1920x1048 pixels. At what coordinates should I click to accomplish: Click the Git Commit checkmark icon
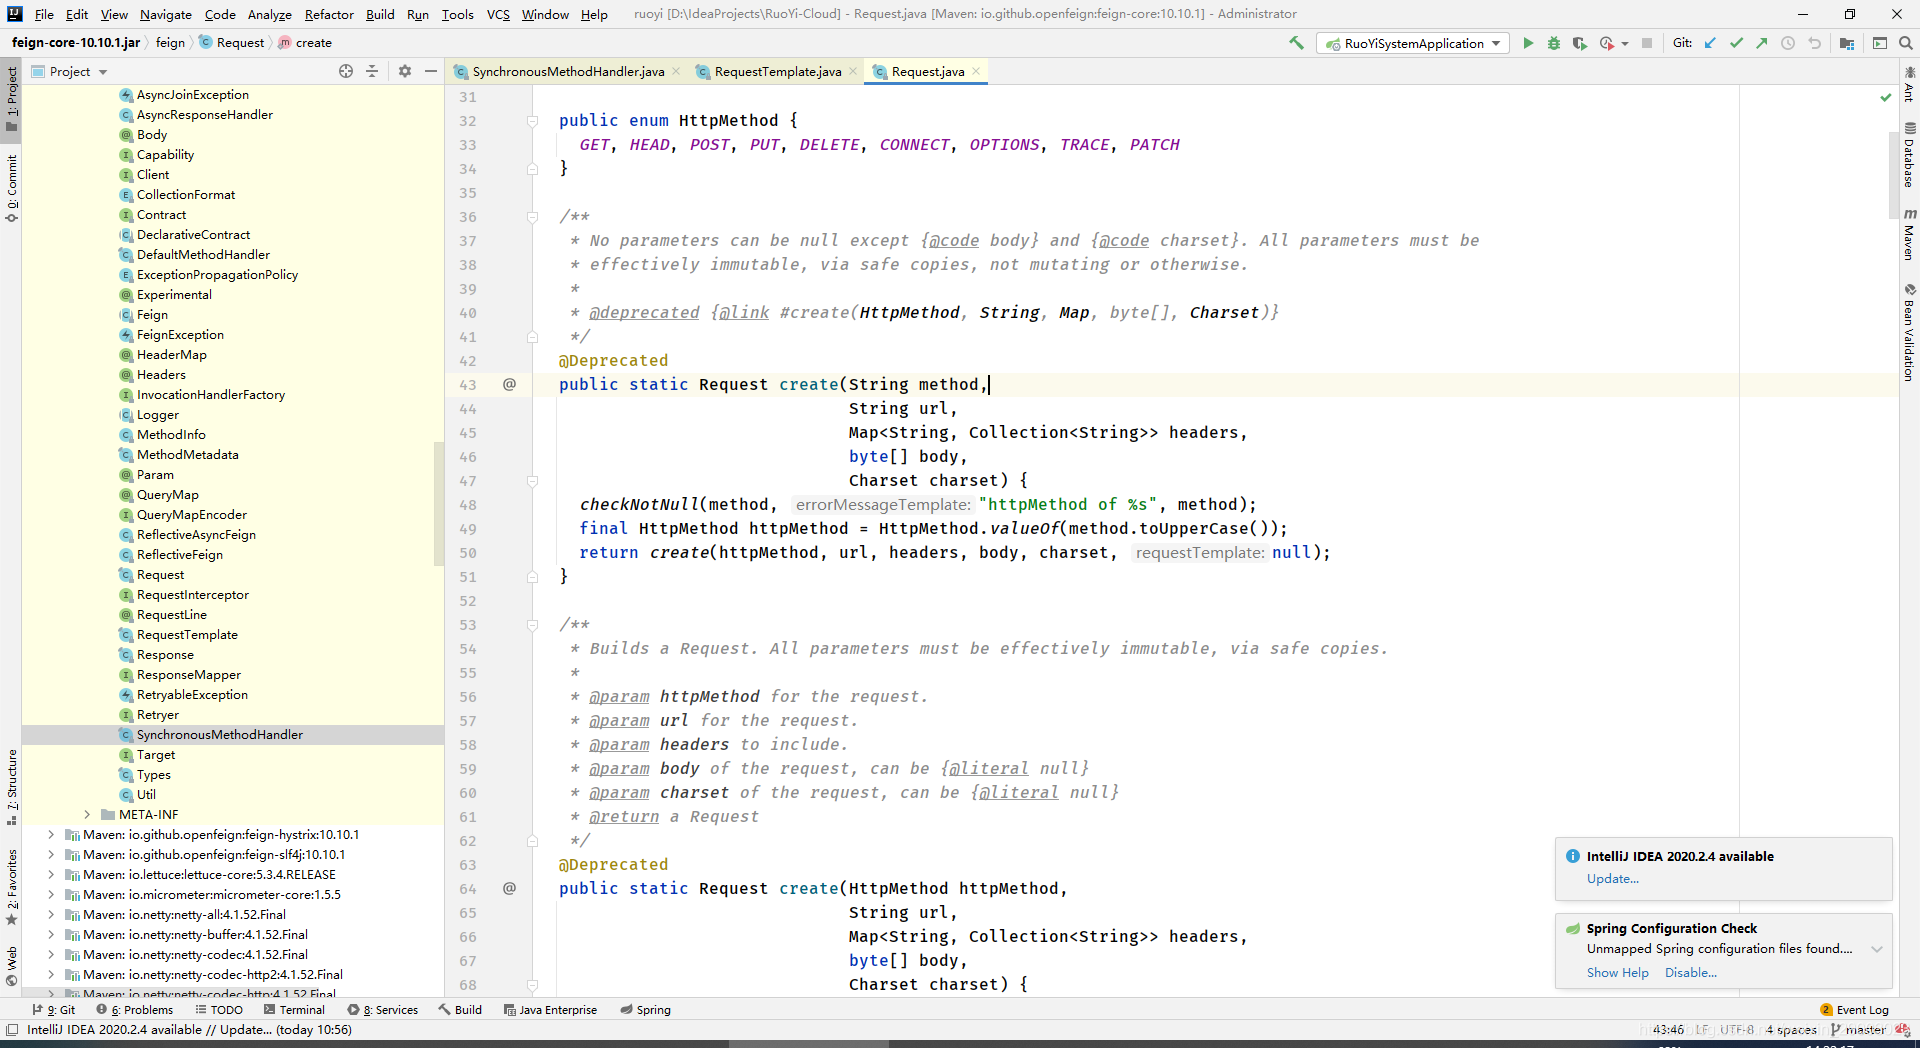tap(1736, 43)
